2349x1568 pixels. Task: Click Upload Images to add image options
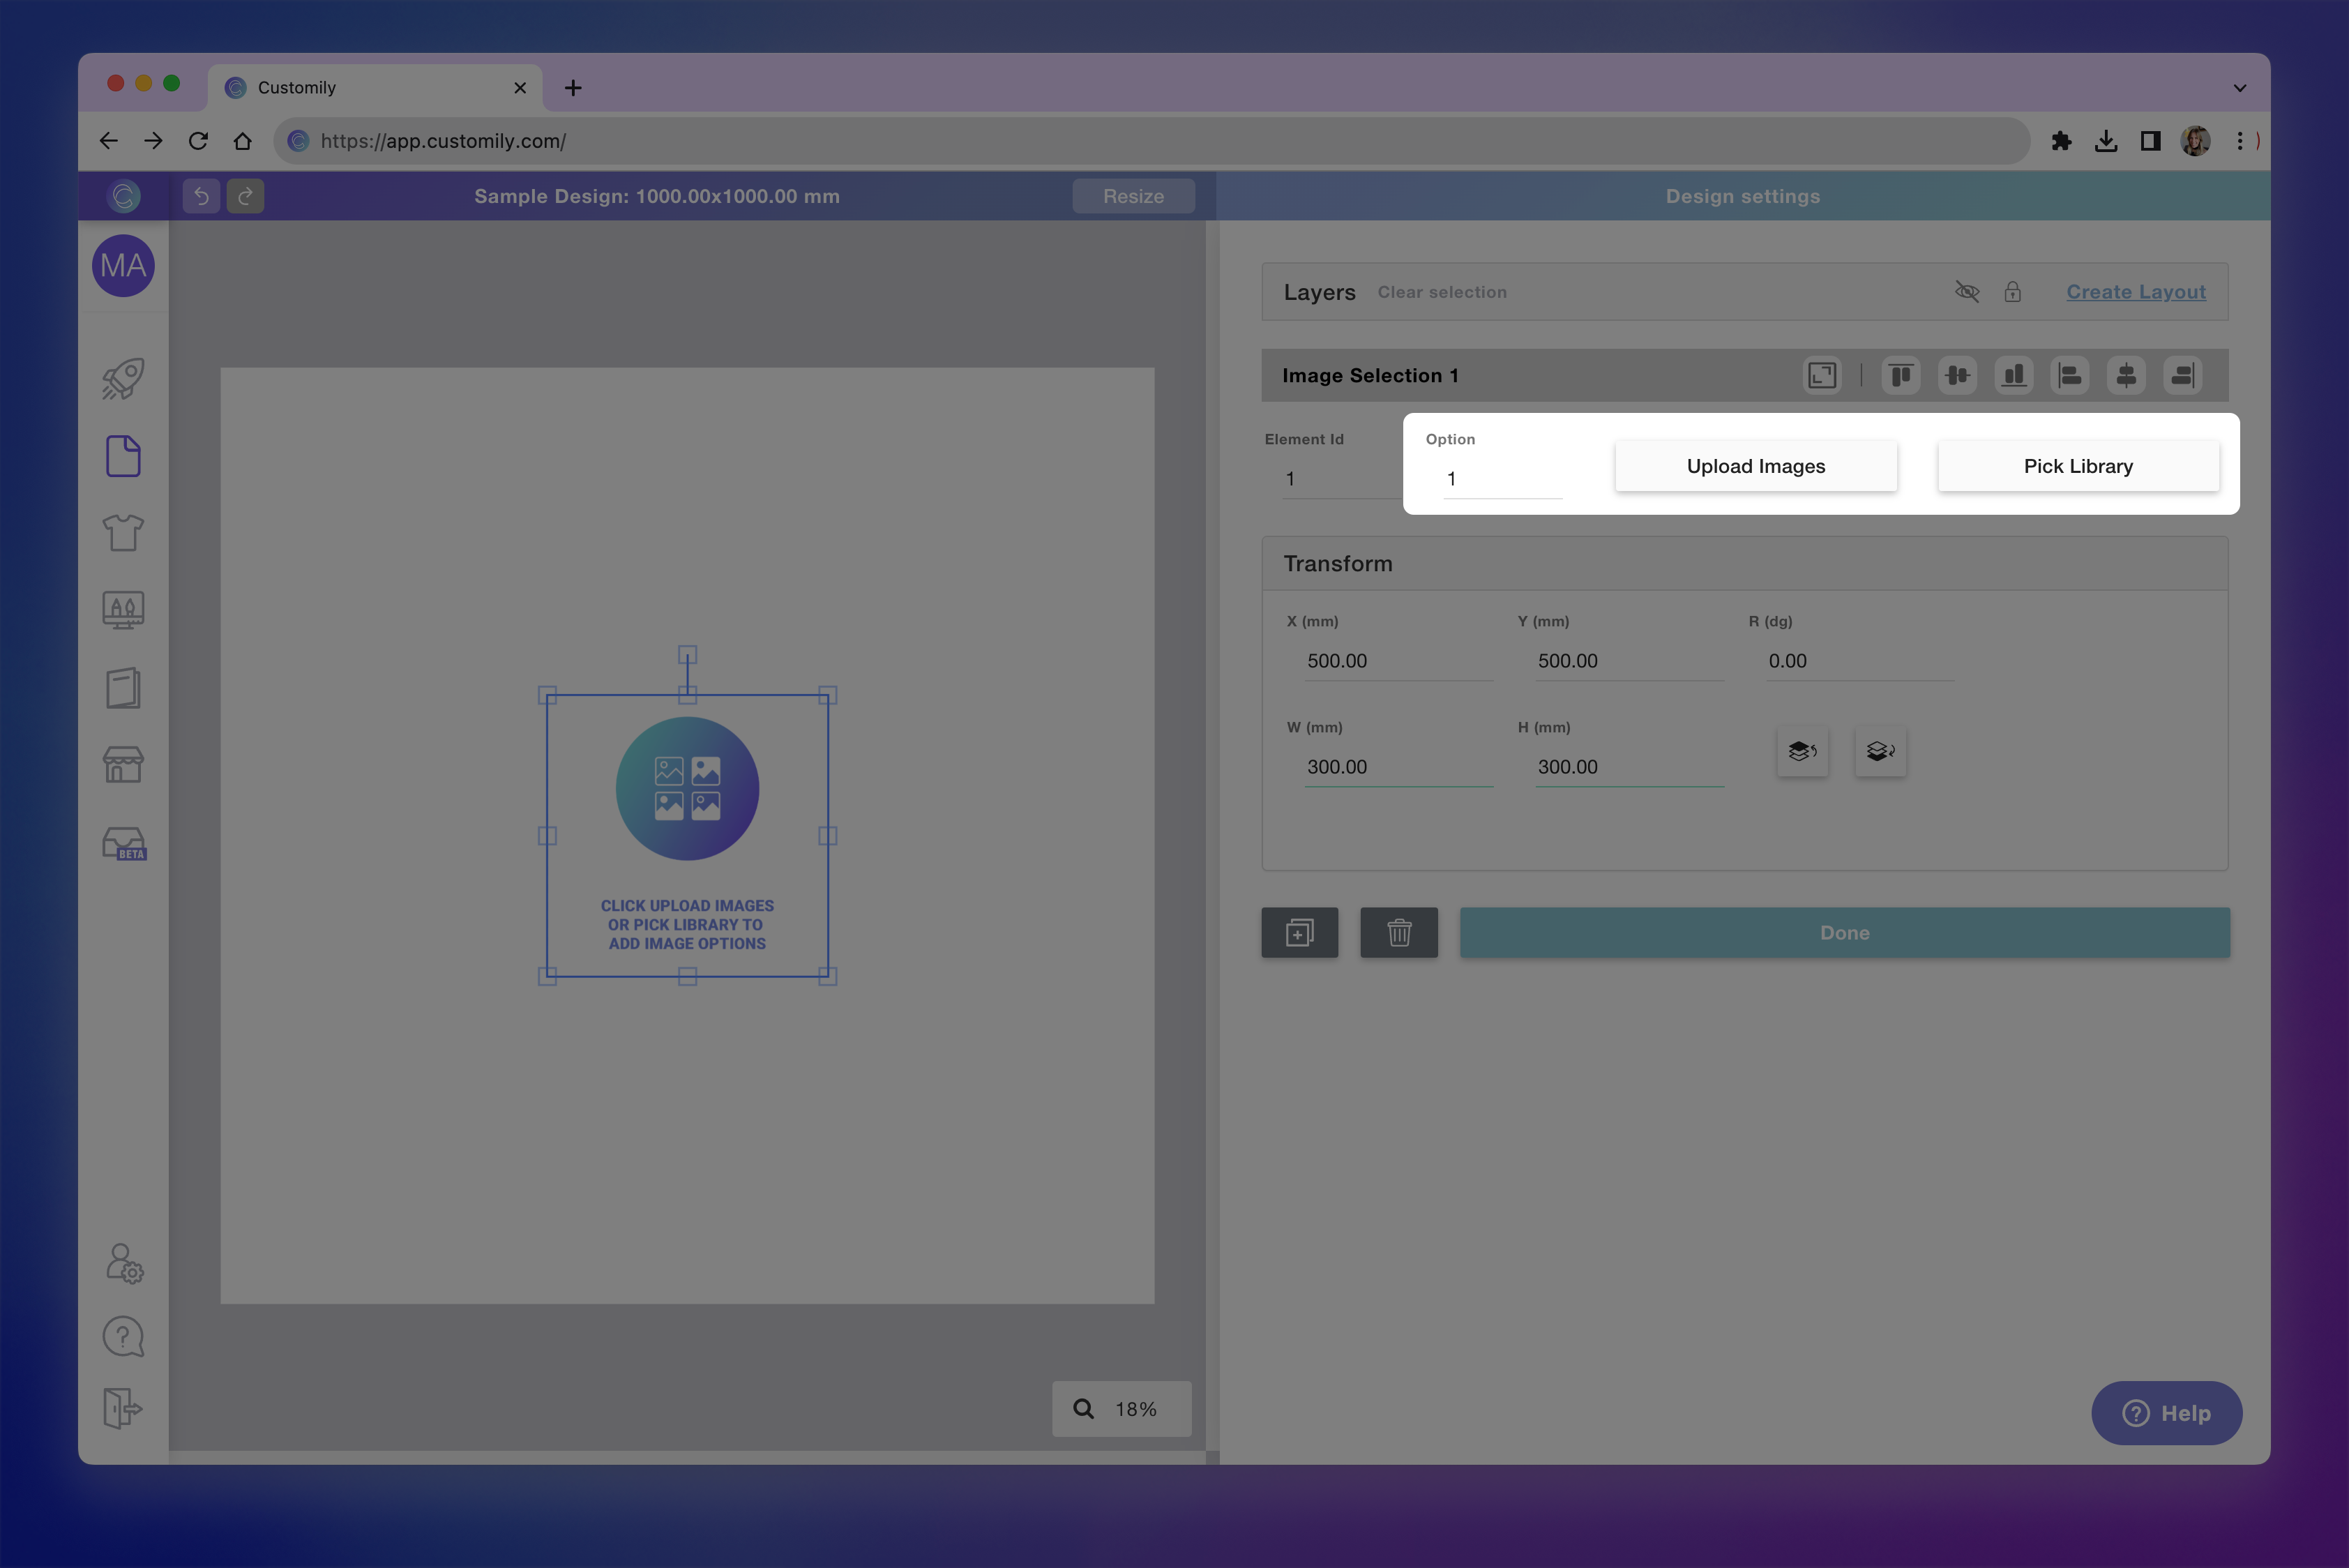[x=1756, y=465]
